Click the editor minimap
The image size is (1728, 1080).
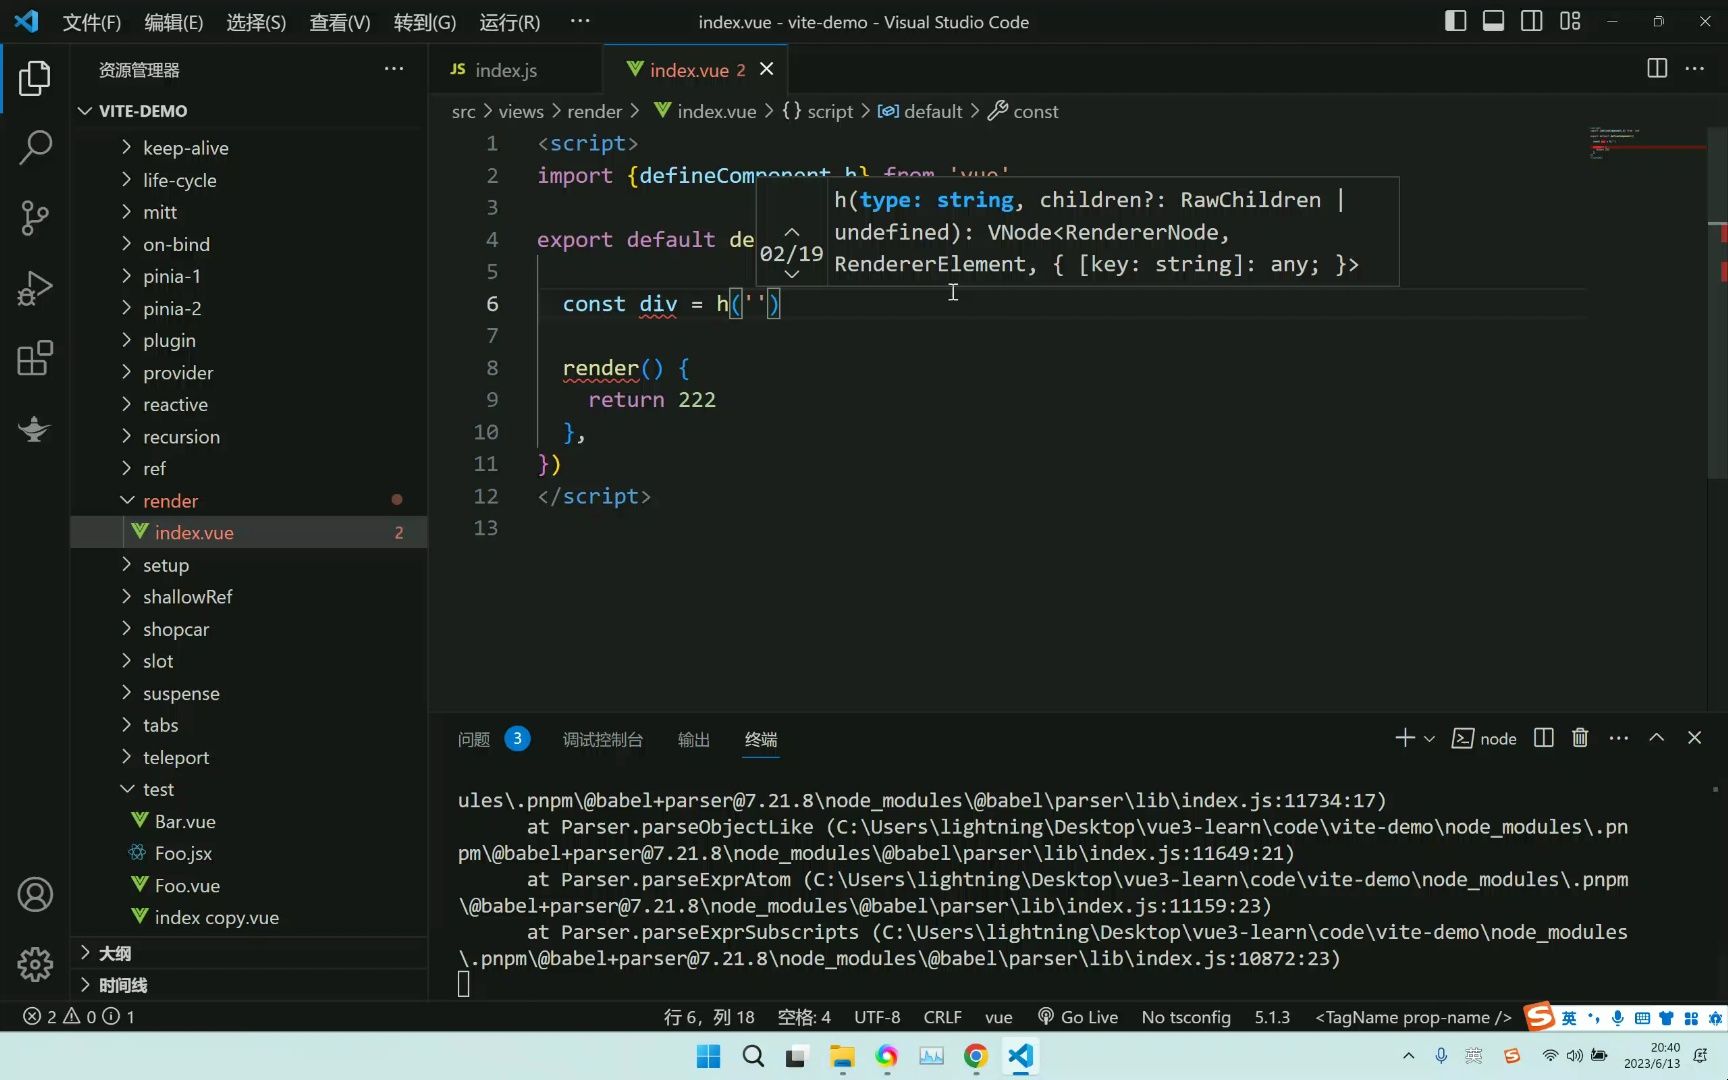1646,144
